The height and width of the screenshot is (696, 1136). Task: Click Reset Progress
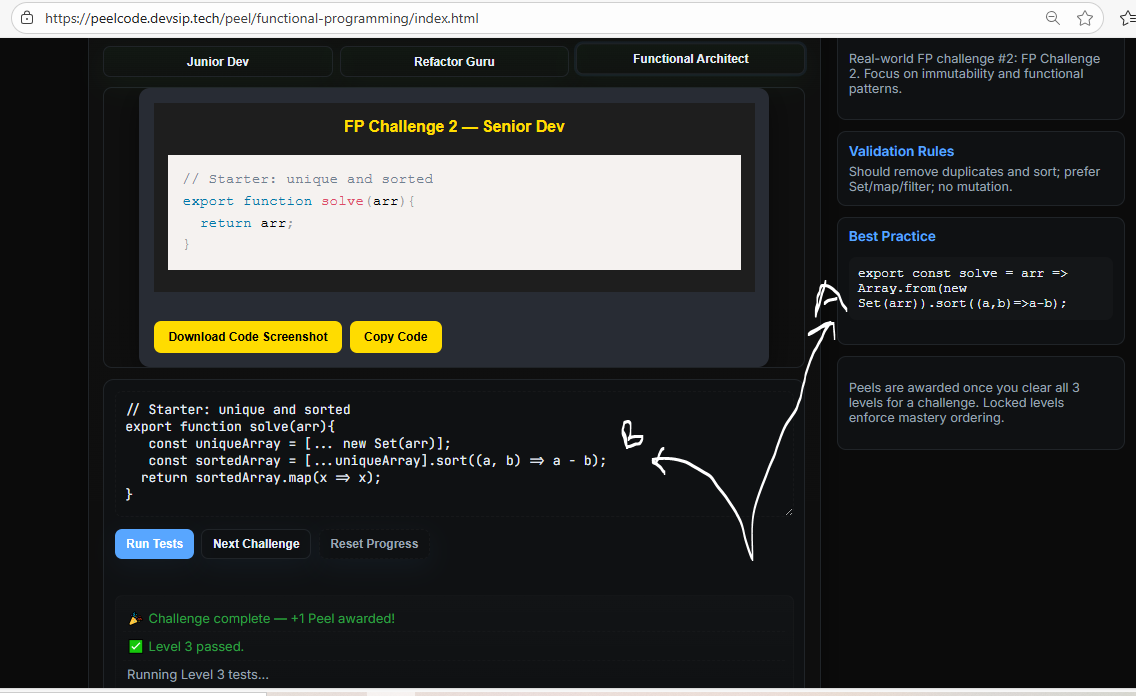(374, 543)
